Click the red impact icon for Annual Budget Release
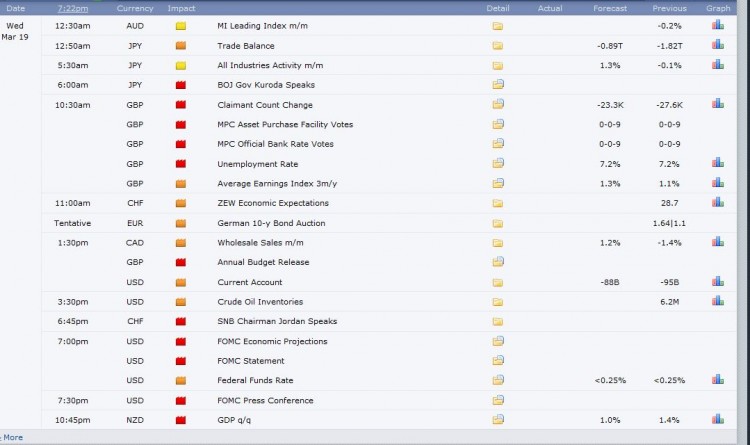This screenshot has height=445, width=750. (181, 262)
